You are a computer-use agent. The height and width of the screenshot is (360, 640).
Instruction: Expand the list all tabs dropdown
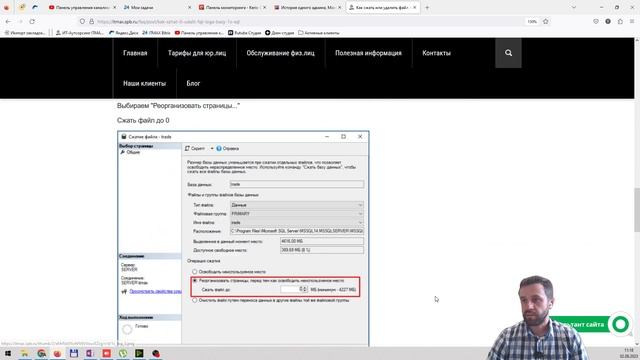tap(573, 7)
